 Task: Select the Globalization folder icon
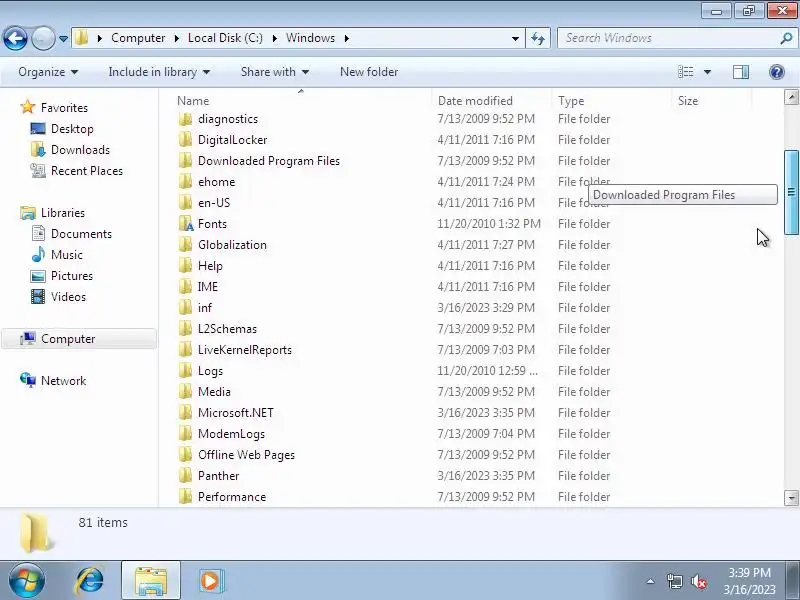(186, 245)
